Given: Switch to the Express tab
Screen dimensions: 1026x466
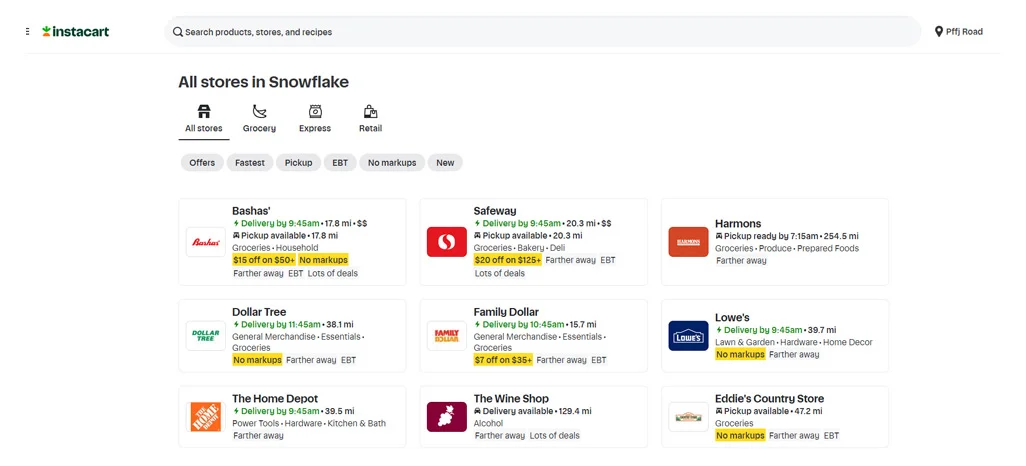Looking at the screenshot, I should pyautogui.click(x=315, y=120).
